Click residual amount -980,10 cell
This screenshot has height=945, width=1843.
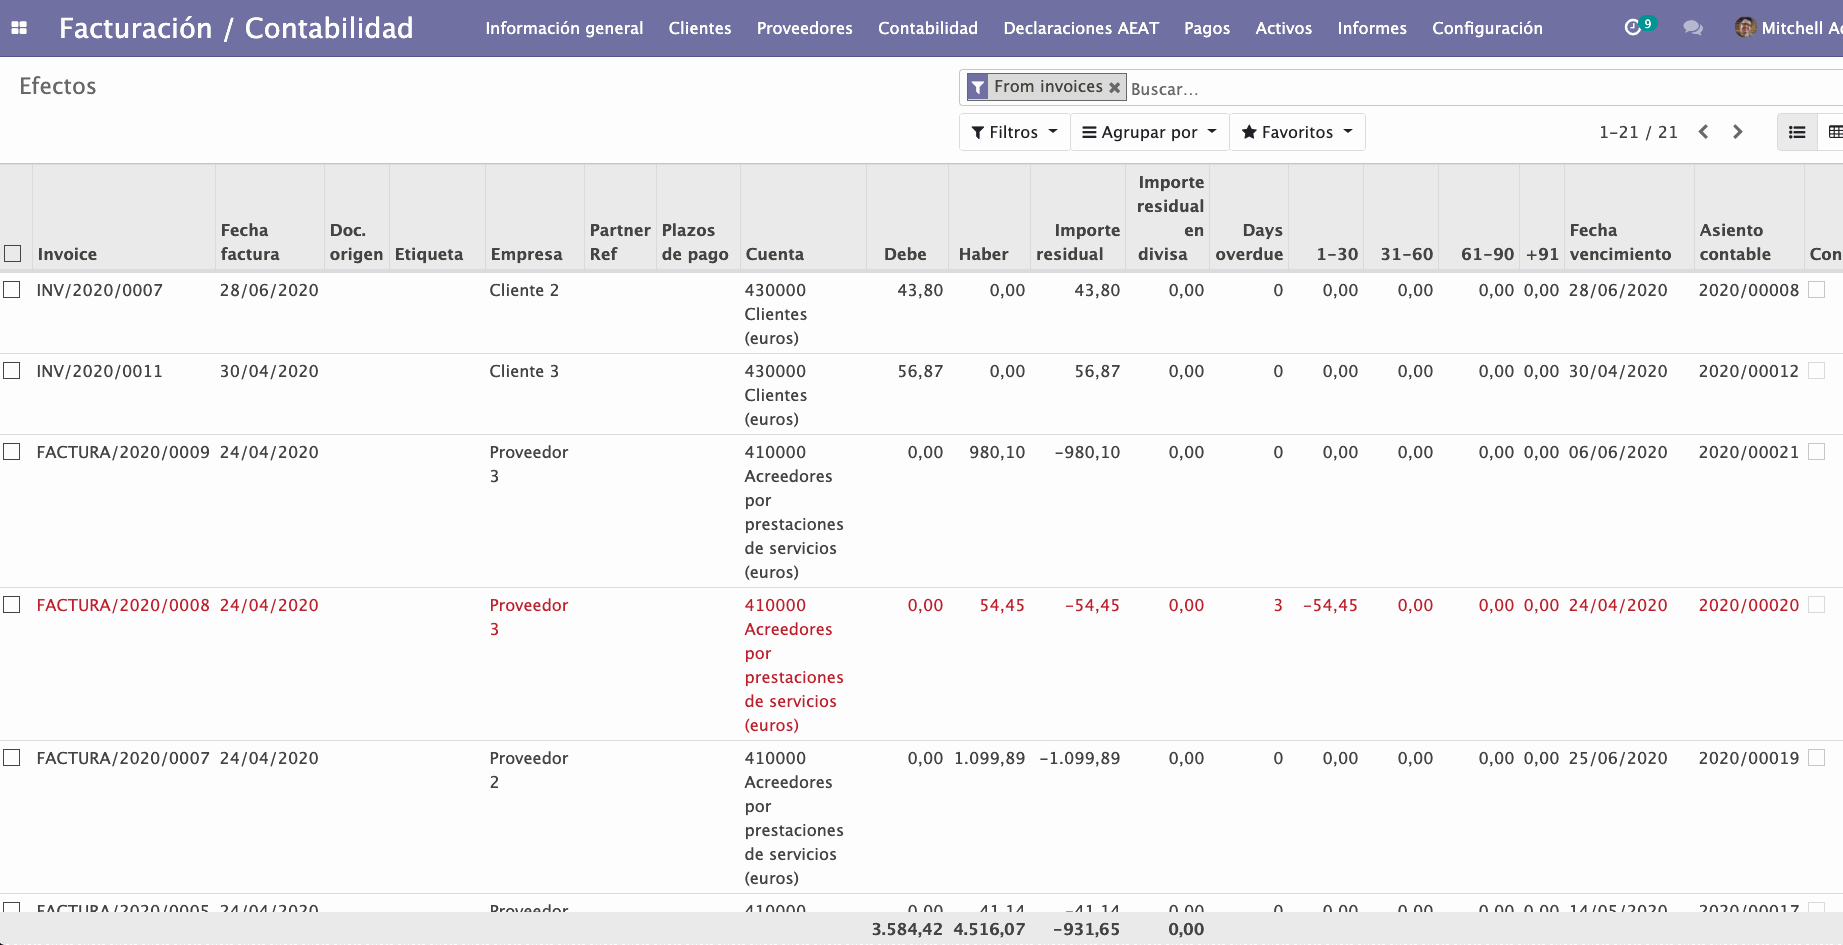click(1087, 452)
